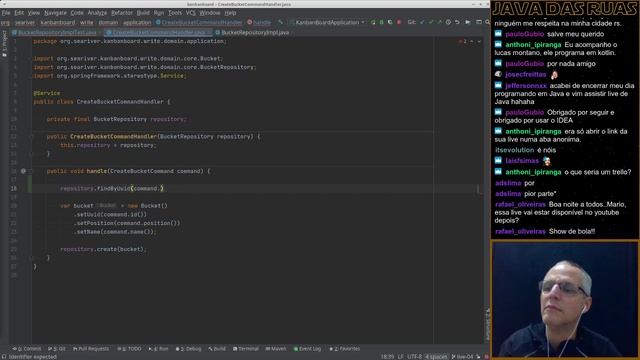The width and height of the screenshot is (640, 360).
Task: Click the 'new Bucket()' expression in code
Action: [147, 206]
